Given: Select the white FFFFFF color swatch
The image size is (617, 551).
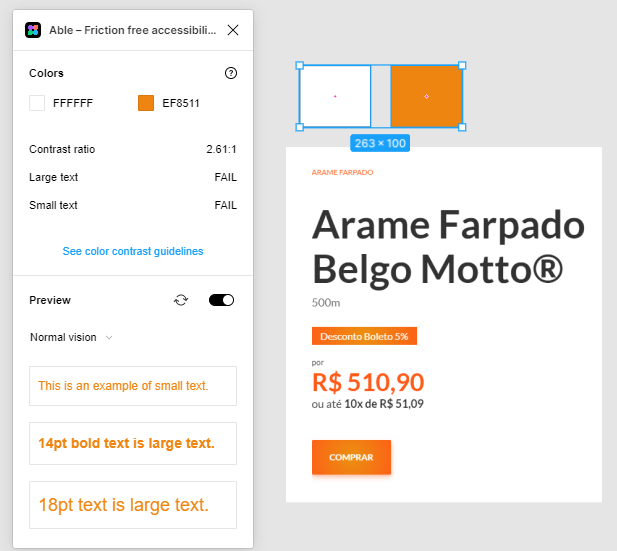Looking at the screenshot, I should [37, 103].
